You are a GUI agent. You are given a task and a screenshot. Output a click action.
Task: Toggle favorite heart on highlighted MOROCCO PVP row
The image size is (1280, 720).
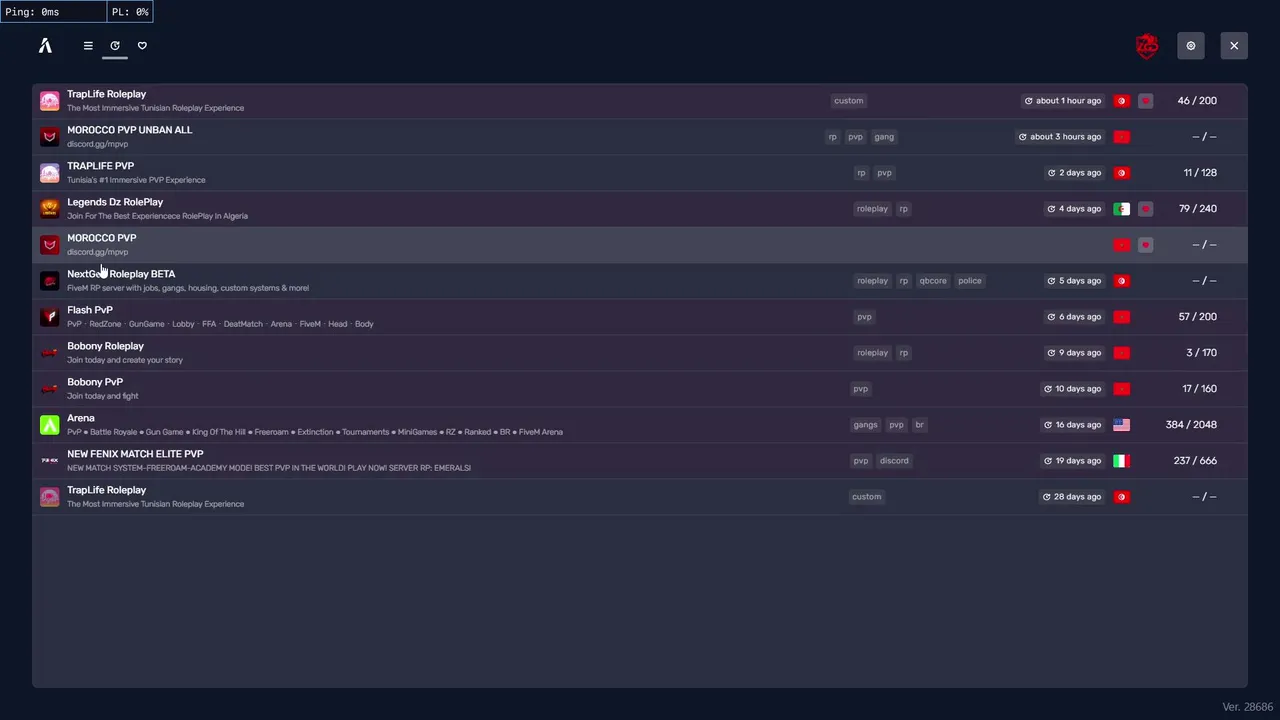1146,245
